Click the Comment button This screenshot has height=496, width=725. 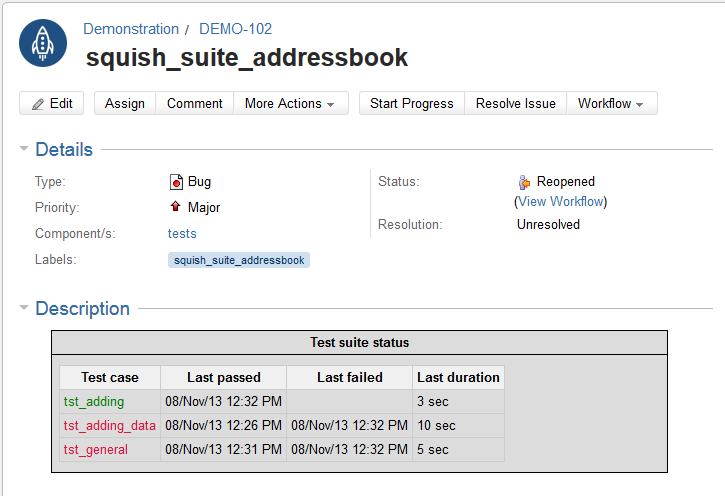[x=194, y=104]
